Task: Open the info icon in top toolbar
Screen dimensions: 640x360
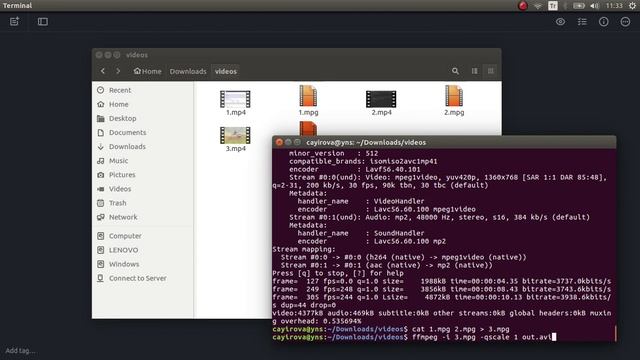Action: (604, 22)
